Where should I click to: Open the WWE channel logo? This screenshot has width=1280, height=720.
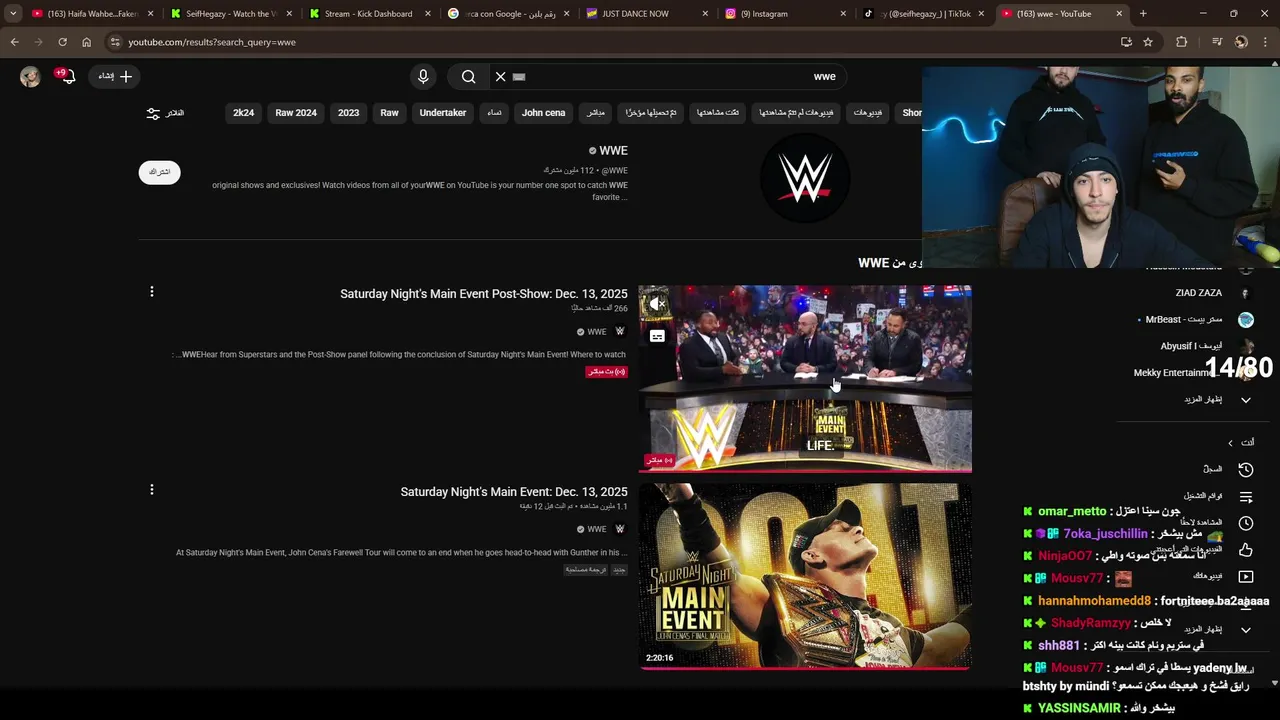tap(805, 179)
